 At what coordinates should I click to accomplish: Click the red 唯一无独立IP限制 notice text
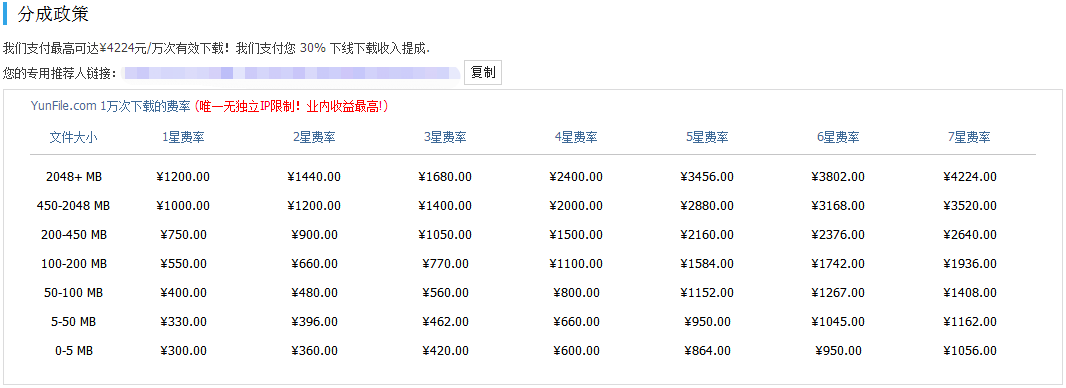pos(291,106)
